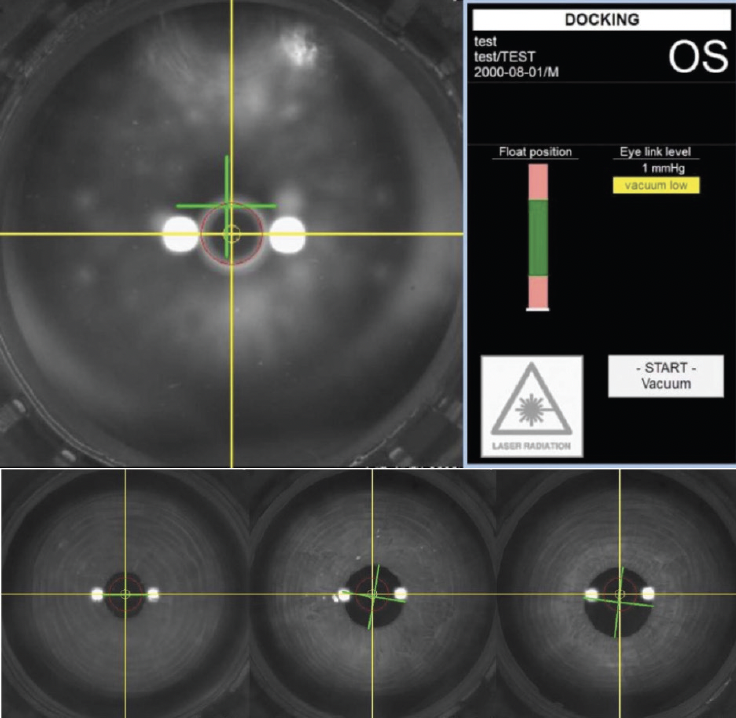Click the DOCKING title bar
The image size is (736, 718).
(x=602, y=20)
